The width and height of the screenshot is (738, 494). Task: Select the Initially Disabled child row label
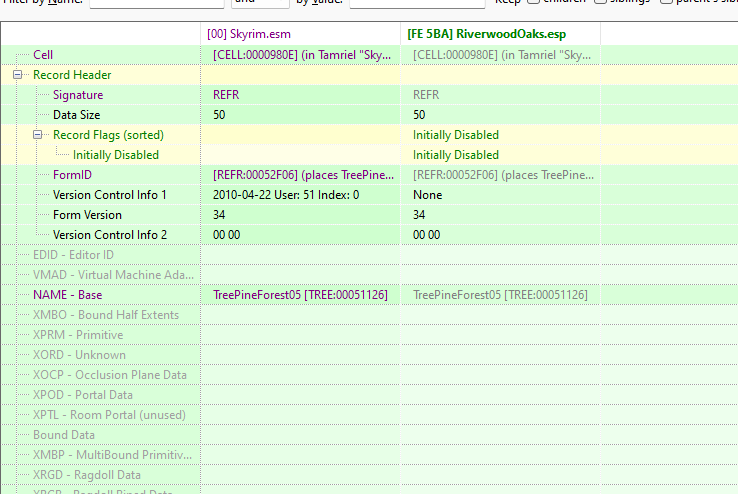(x=116, y=155)
